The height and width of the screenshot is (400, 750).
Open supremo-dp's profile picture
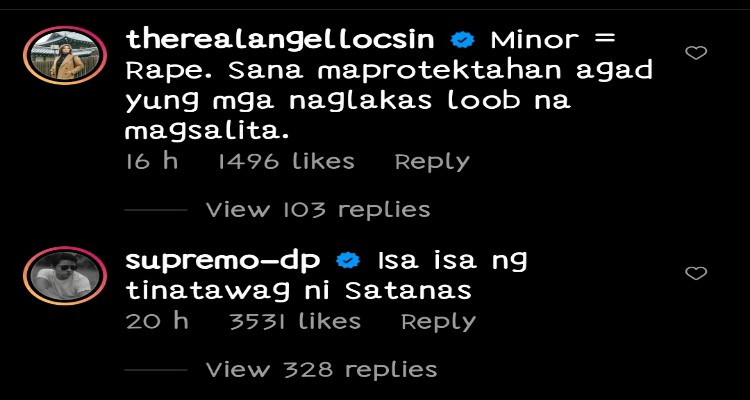tap(65, 276)
